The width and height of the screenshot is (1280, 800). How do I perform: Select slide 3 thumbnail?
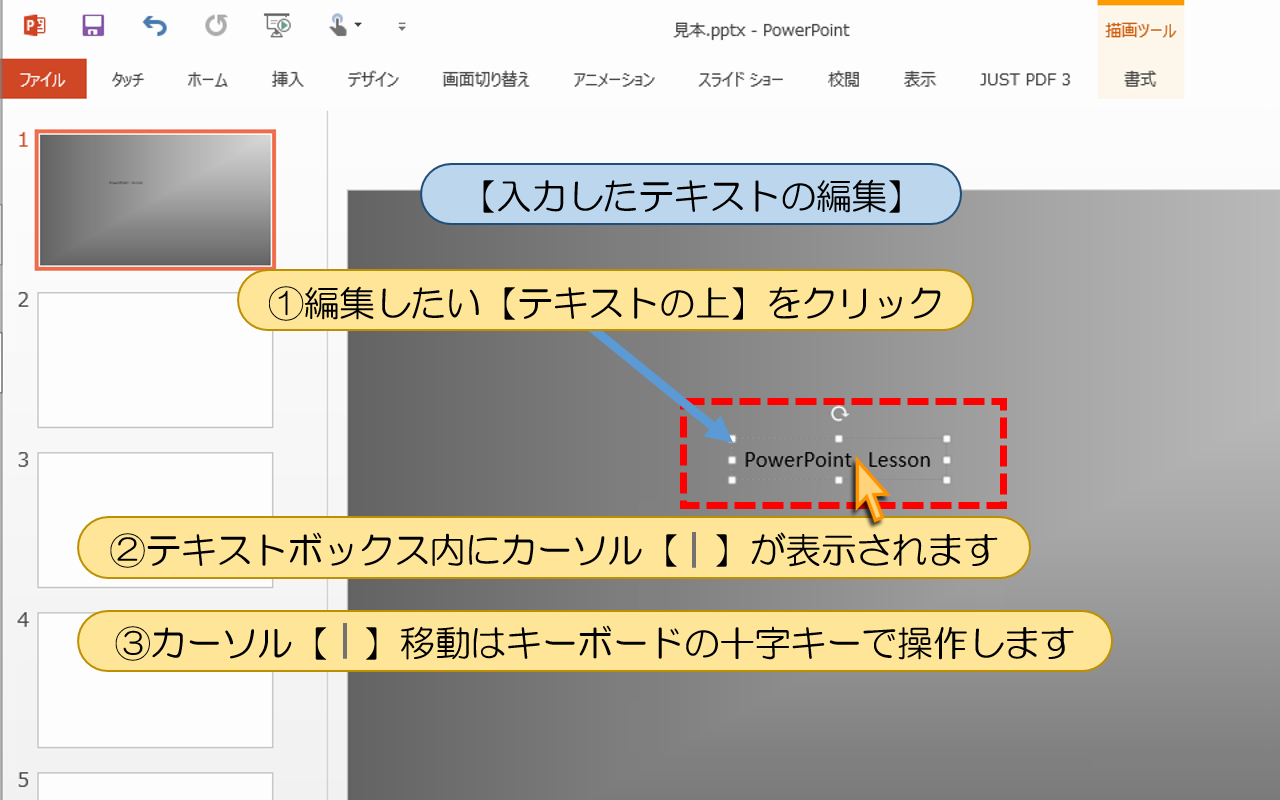(155, 520)
